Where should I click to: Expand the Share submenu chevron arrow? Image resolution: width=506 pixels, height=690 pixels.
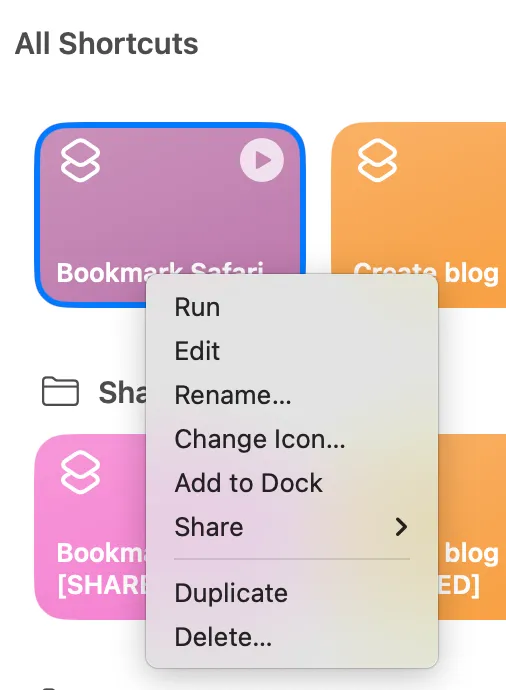tap(401, 527)
